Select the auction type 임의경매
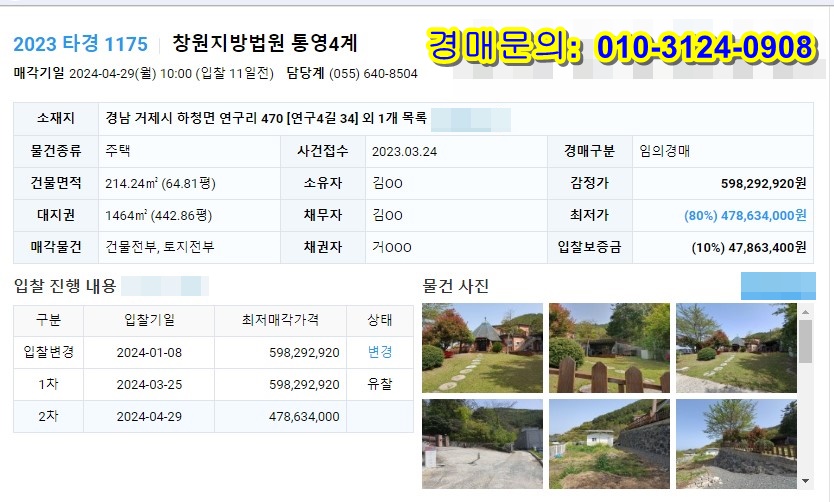Screen dimensions: 834x502 [664, 151]
